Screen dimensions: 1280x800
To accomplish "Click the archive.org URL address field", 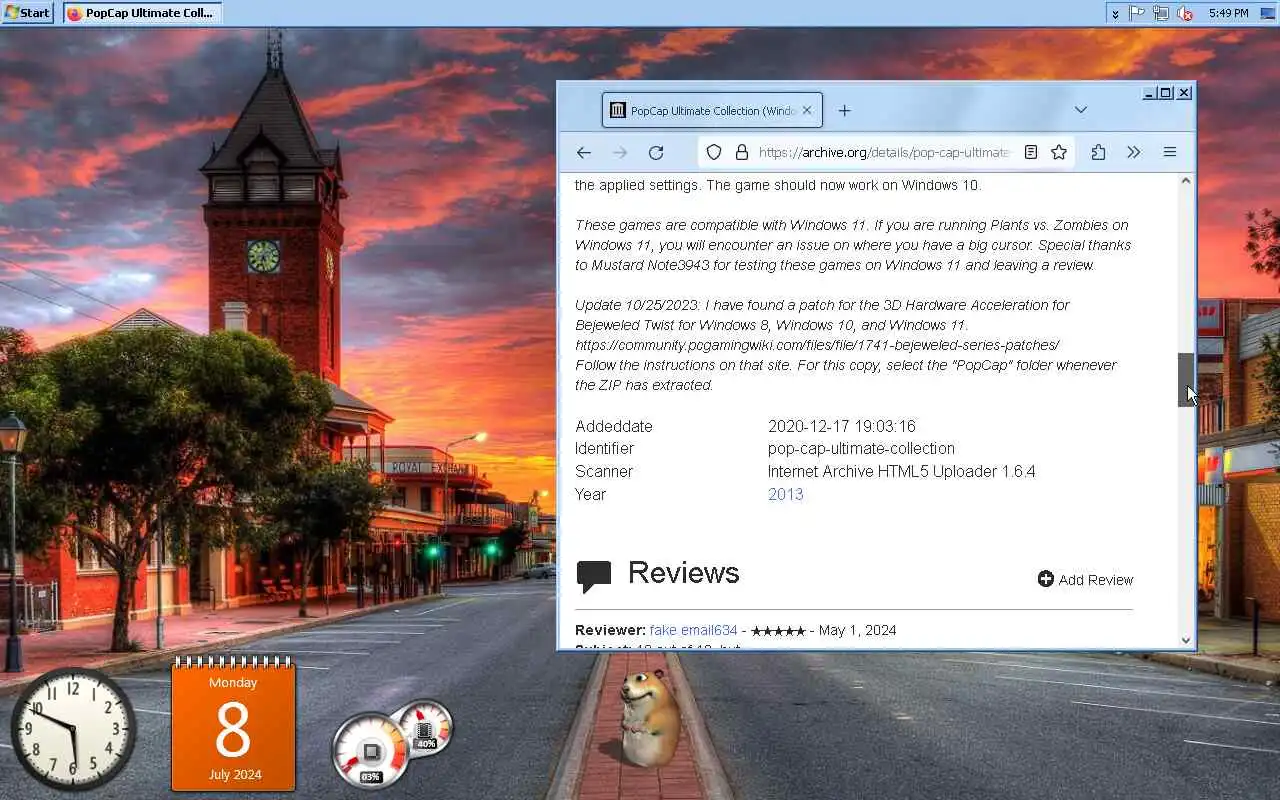I will point(885,152).
